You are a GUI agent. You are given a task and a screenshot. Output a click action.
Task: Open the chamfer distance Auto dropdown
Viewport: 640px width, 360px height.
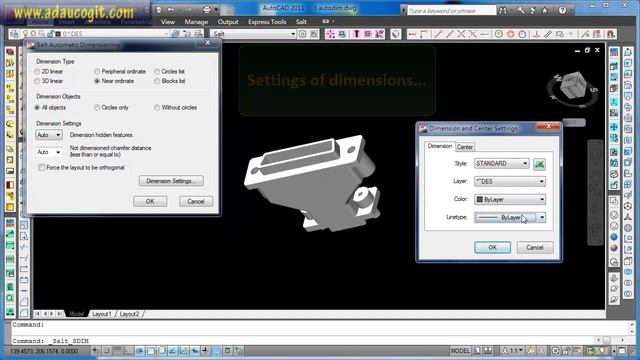click(x=49, y=152)
